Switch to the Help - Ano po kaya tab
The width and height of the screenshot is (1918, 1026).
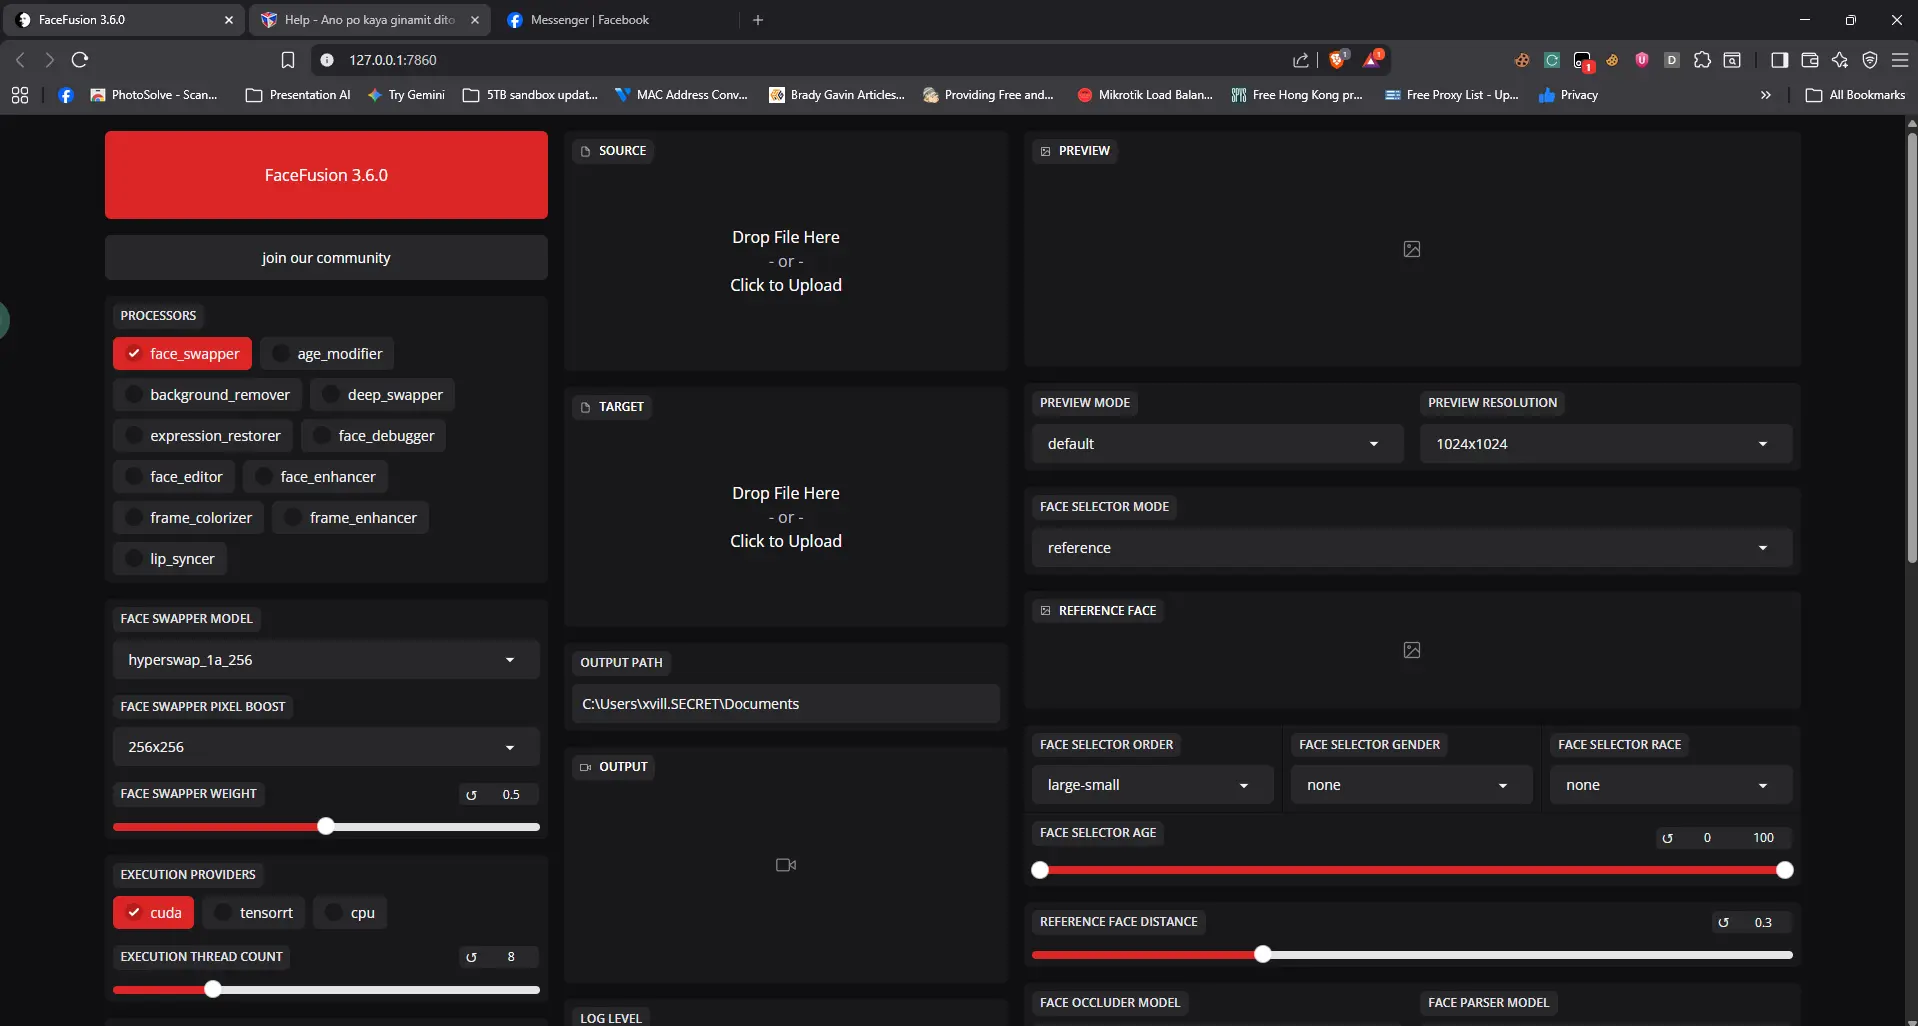tap(370, 20)
